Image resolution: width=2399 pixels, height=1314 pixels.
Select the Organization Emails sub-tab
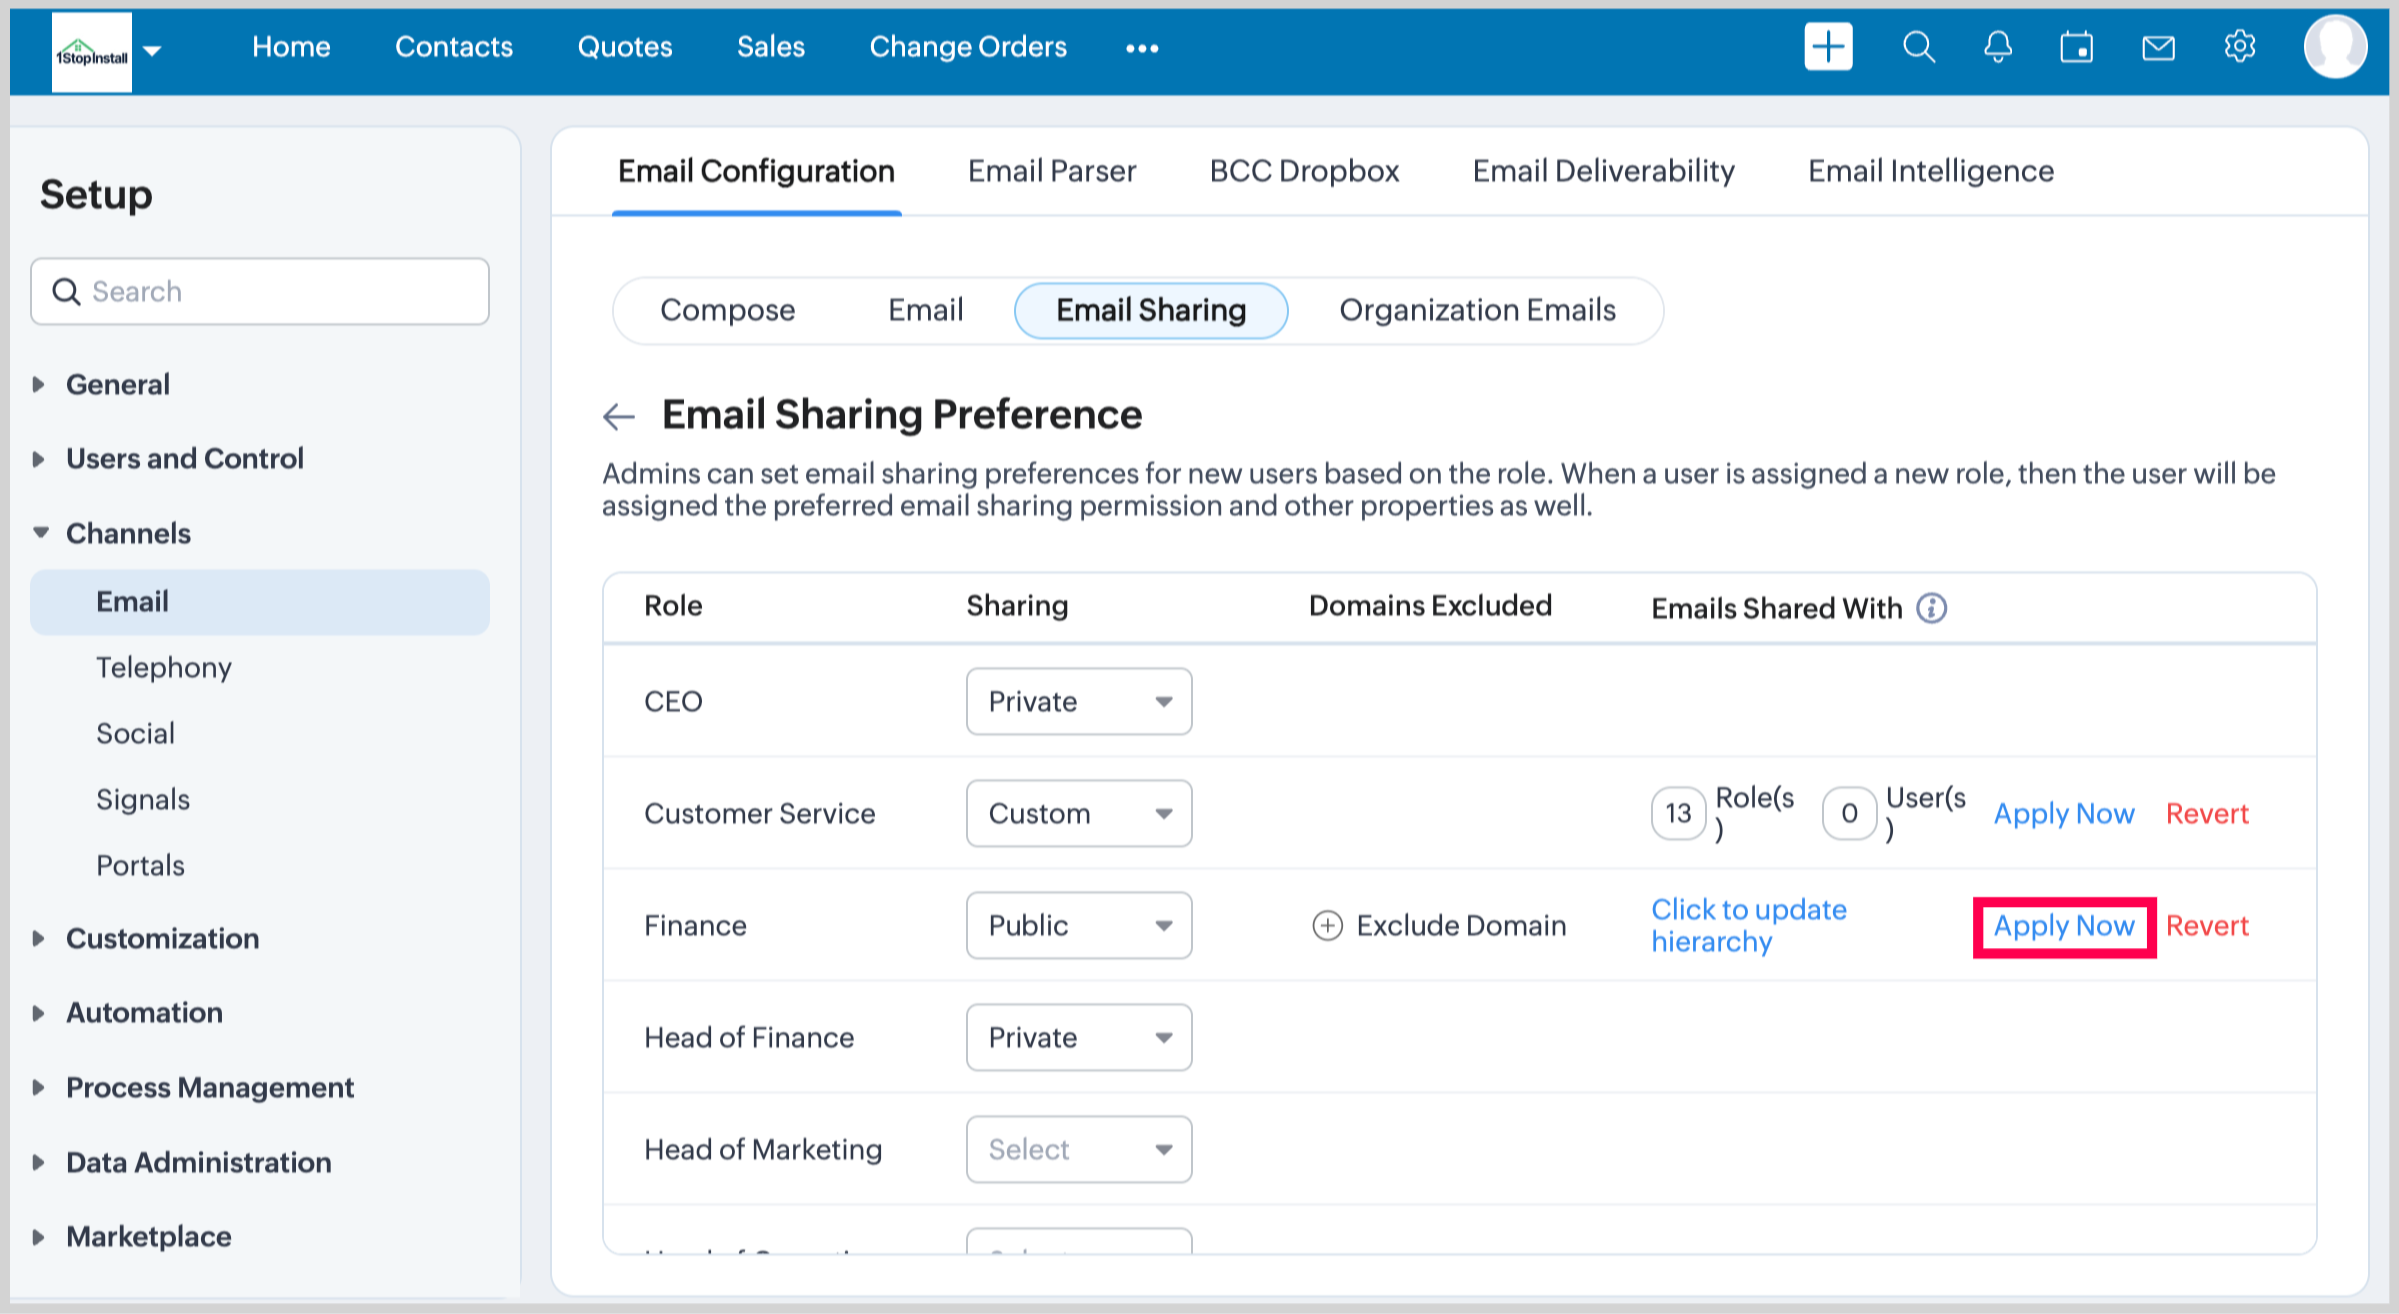[1476, 310]
